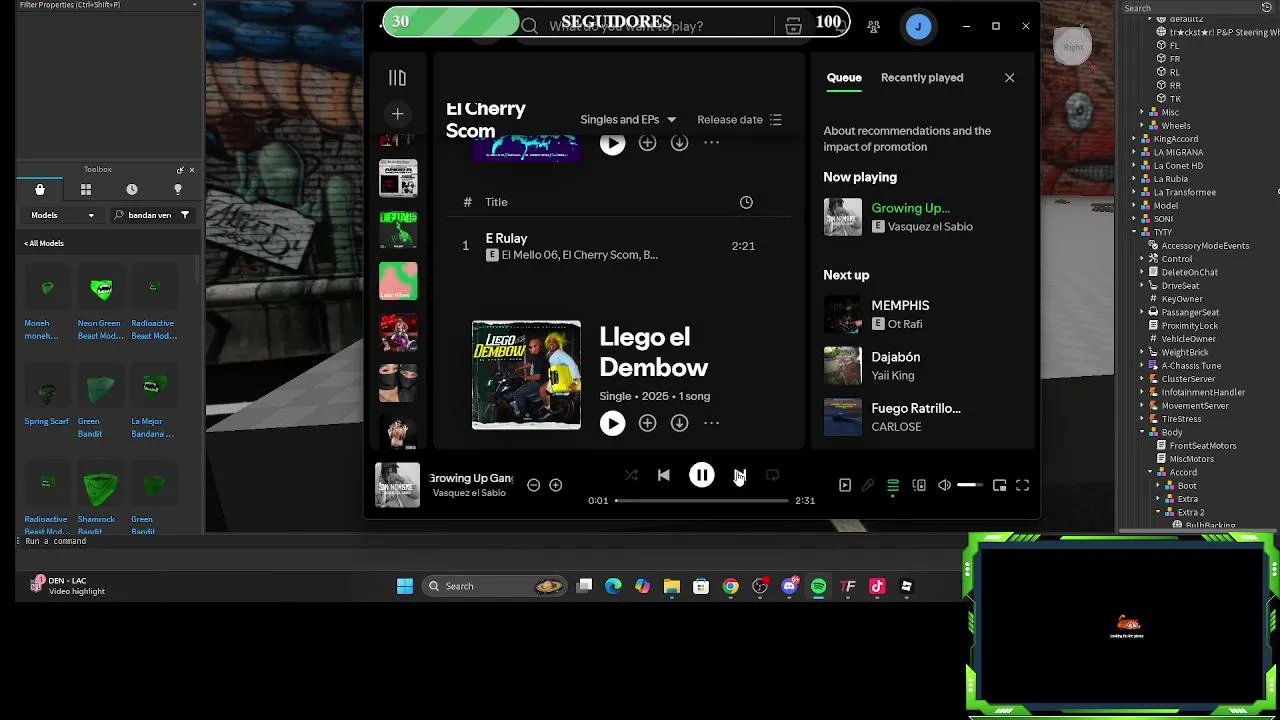Switch to Recently played tab
The image size is (1280, 720).
(x=922, y=77)
